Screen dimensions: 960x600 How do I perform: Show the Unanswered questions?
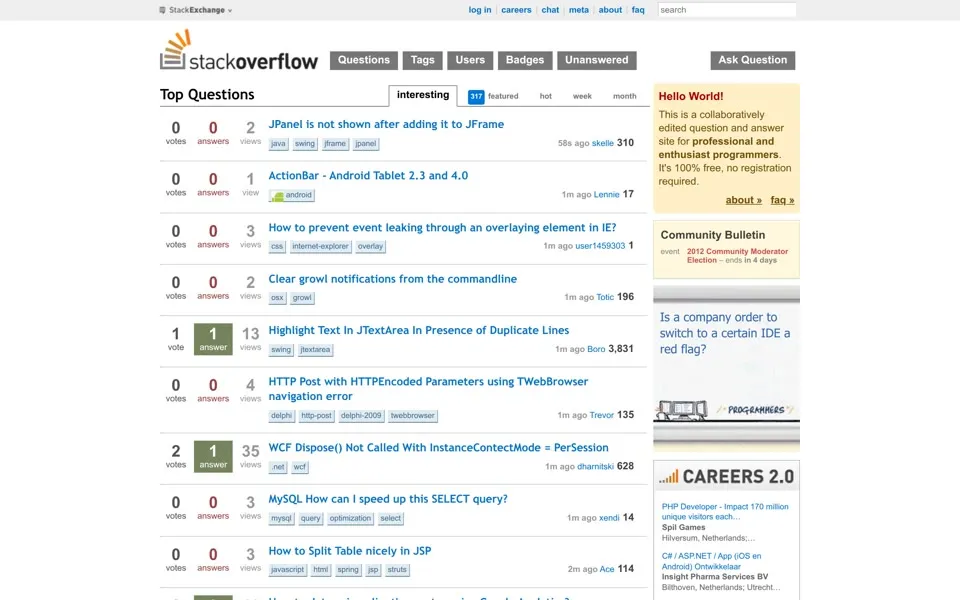click(597, 60)
